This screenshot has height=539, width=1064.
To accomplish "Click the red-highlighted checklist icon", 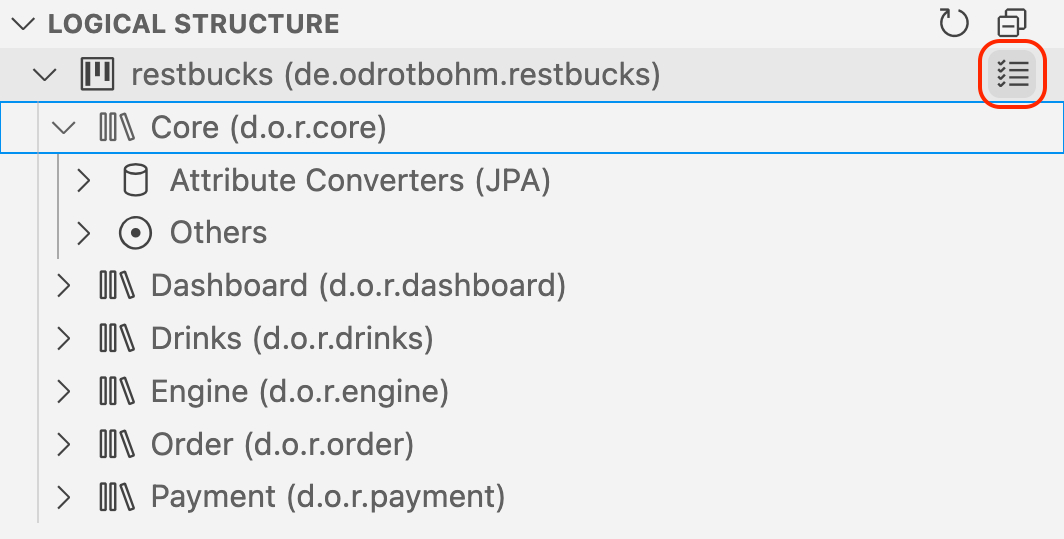I will (1012, 74).
